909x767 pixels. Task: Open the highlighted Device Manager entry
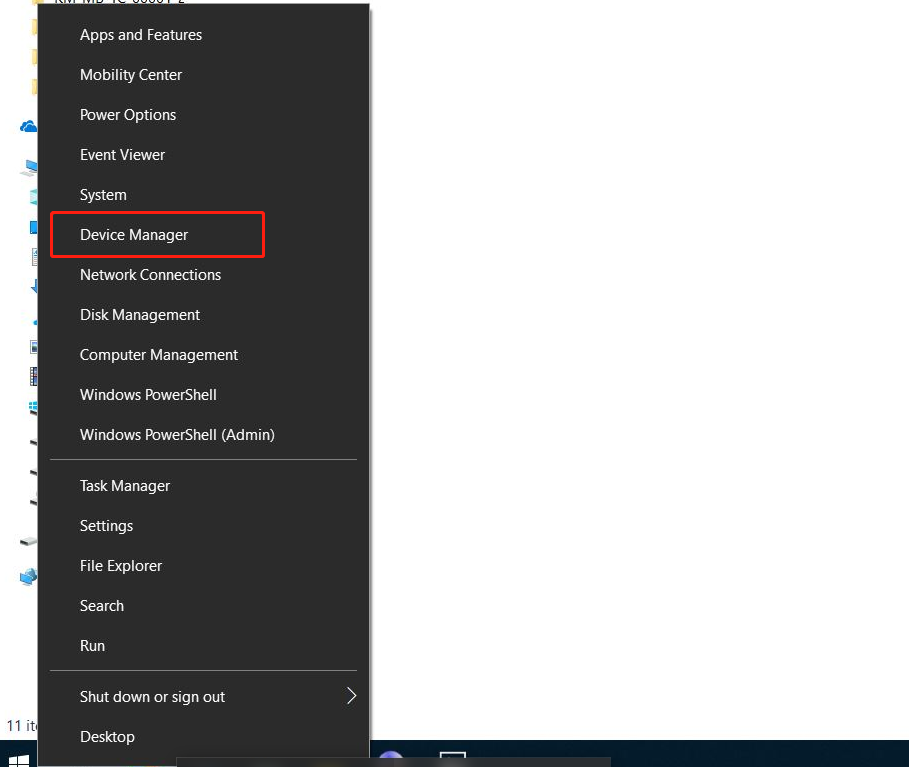[x=134, y=235]
